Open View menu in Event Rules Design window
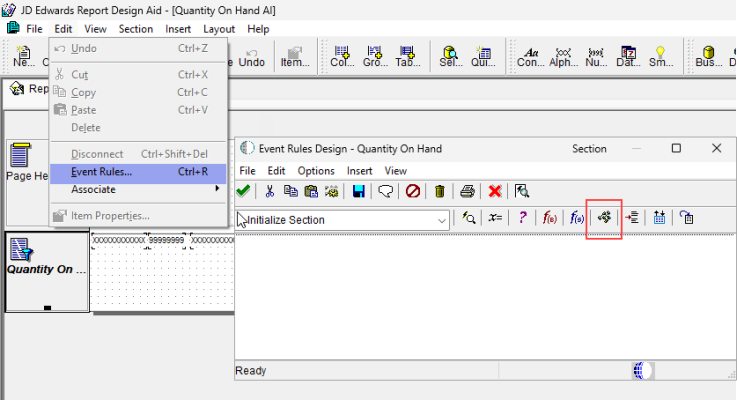Viewport: 737px width, 400px height. [396, 171]
